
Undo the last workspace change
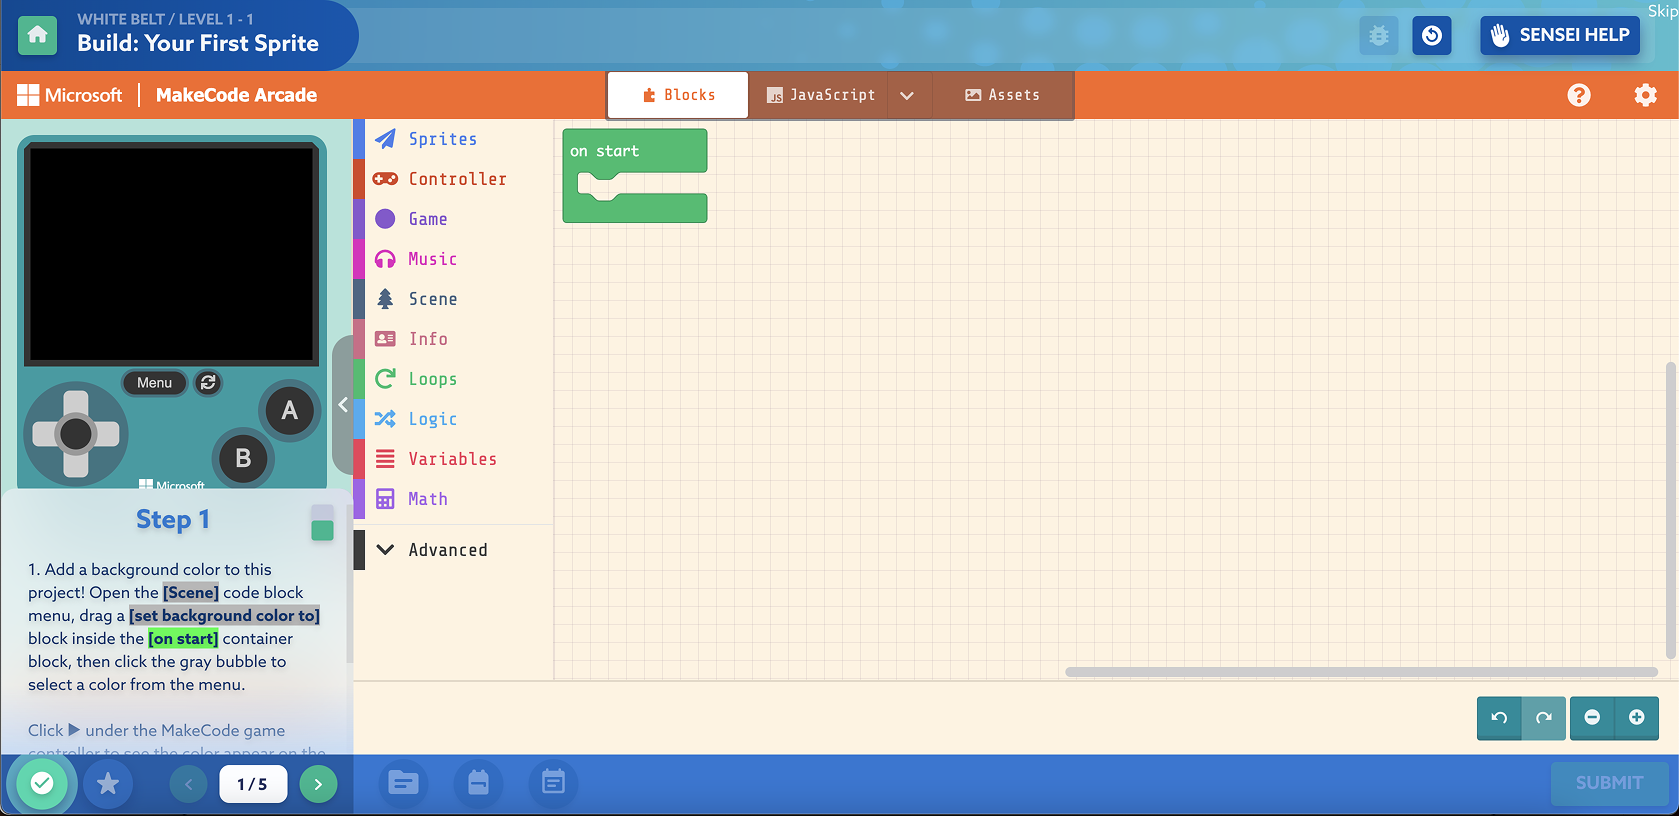1499,718
